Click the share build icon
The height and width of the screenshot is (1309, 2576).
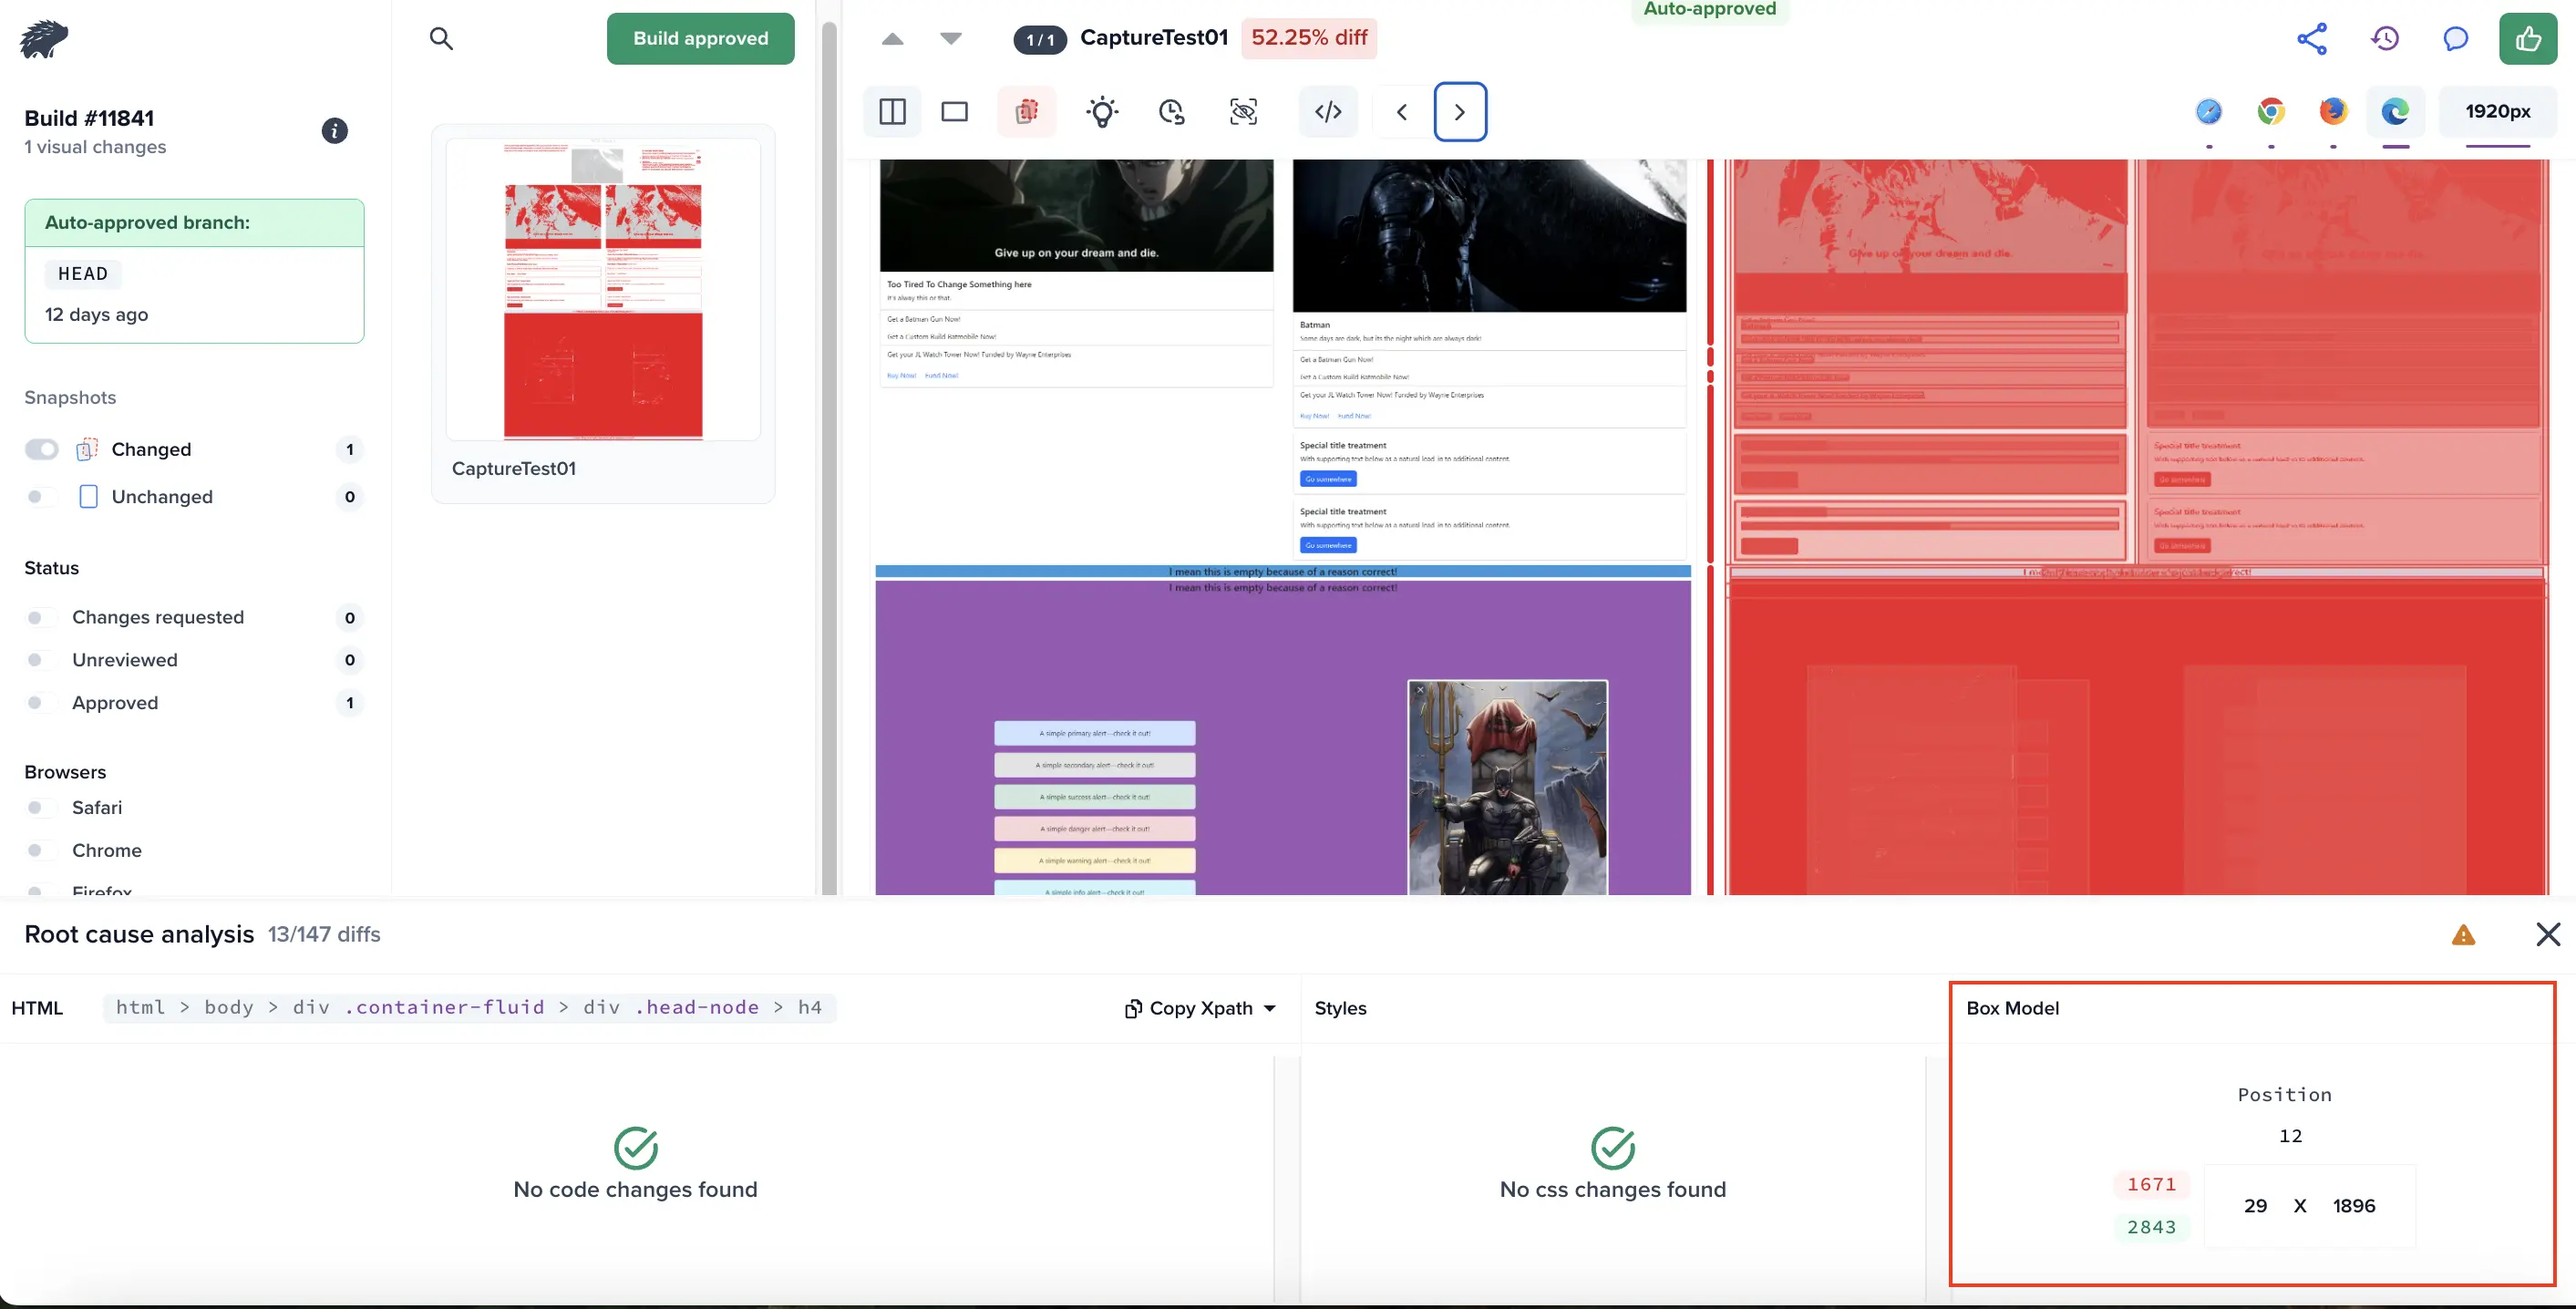click(x=2311, y=36)
